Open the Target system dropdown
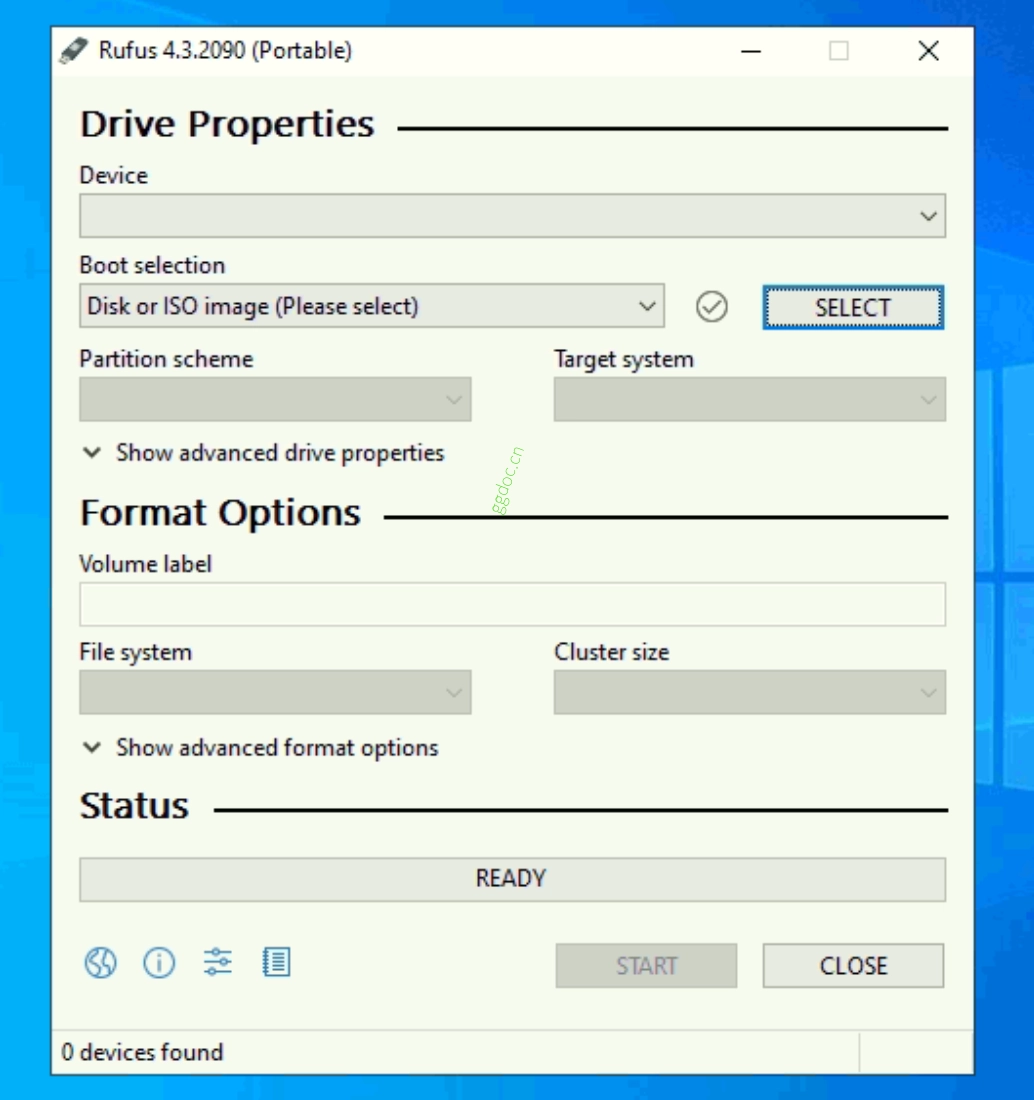1034x1100 pixels. click(x=749, y=399)
